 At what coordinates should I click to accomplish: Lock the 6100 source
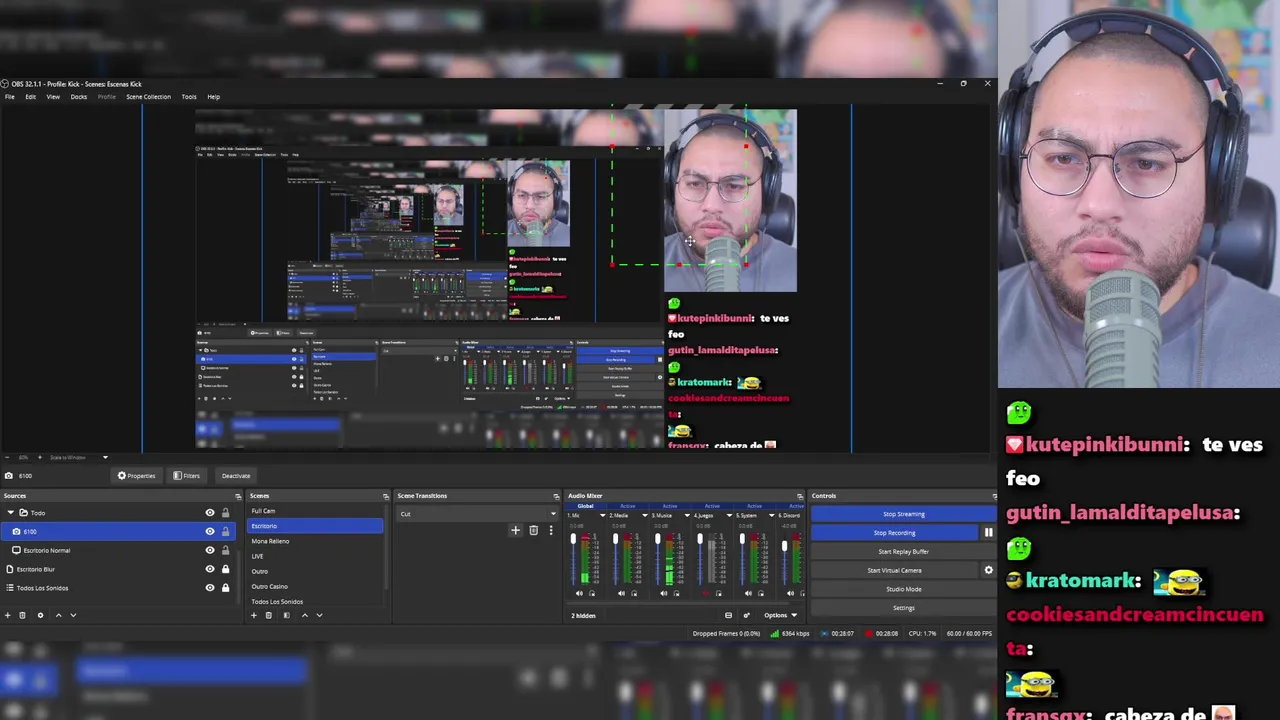pos(225,531)
